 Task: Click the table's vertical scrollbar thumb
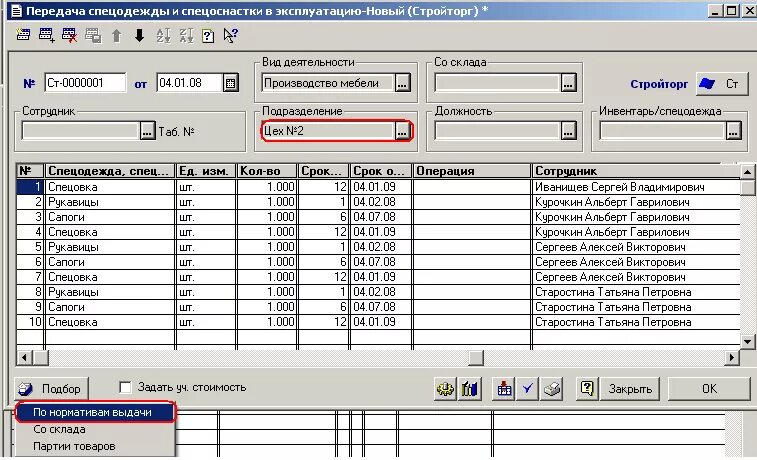pyautogui.click(x=747, y=188)
